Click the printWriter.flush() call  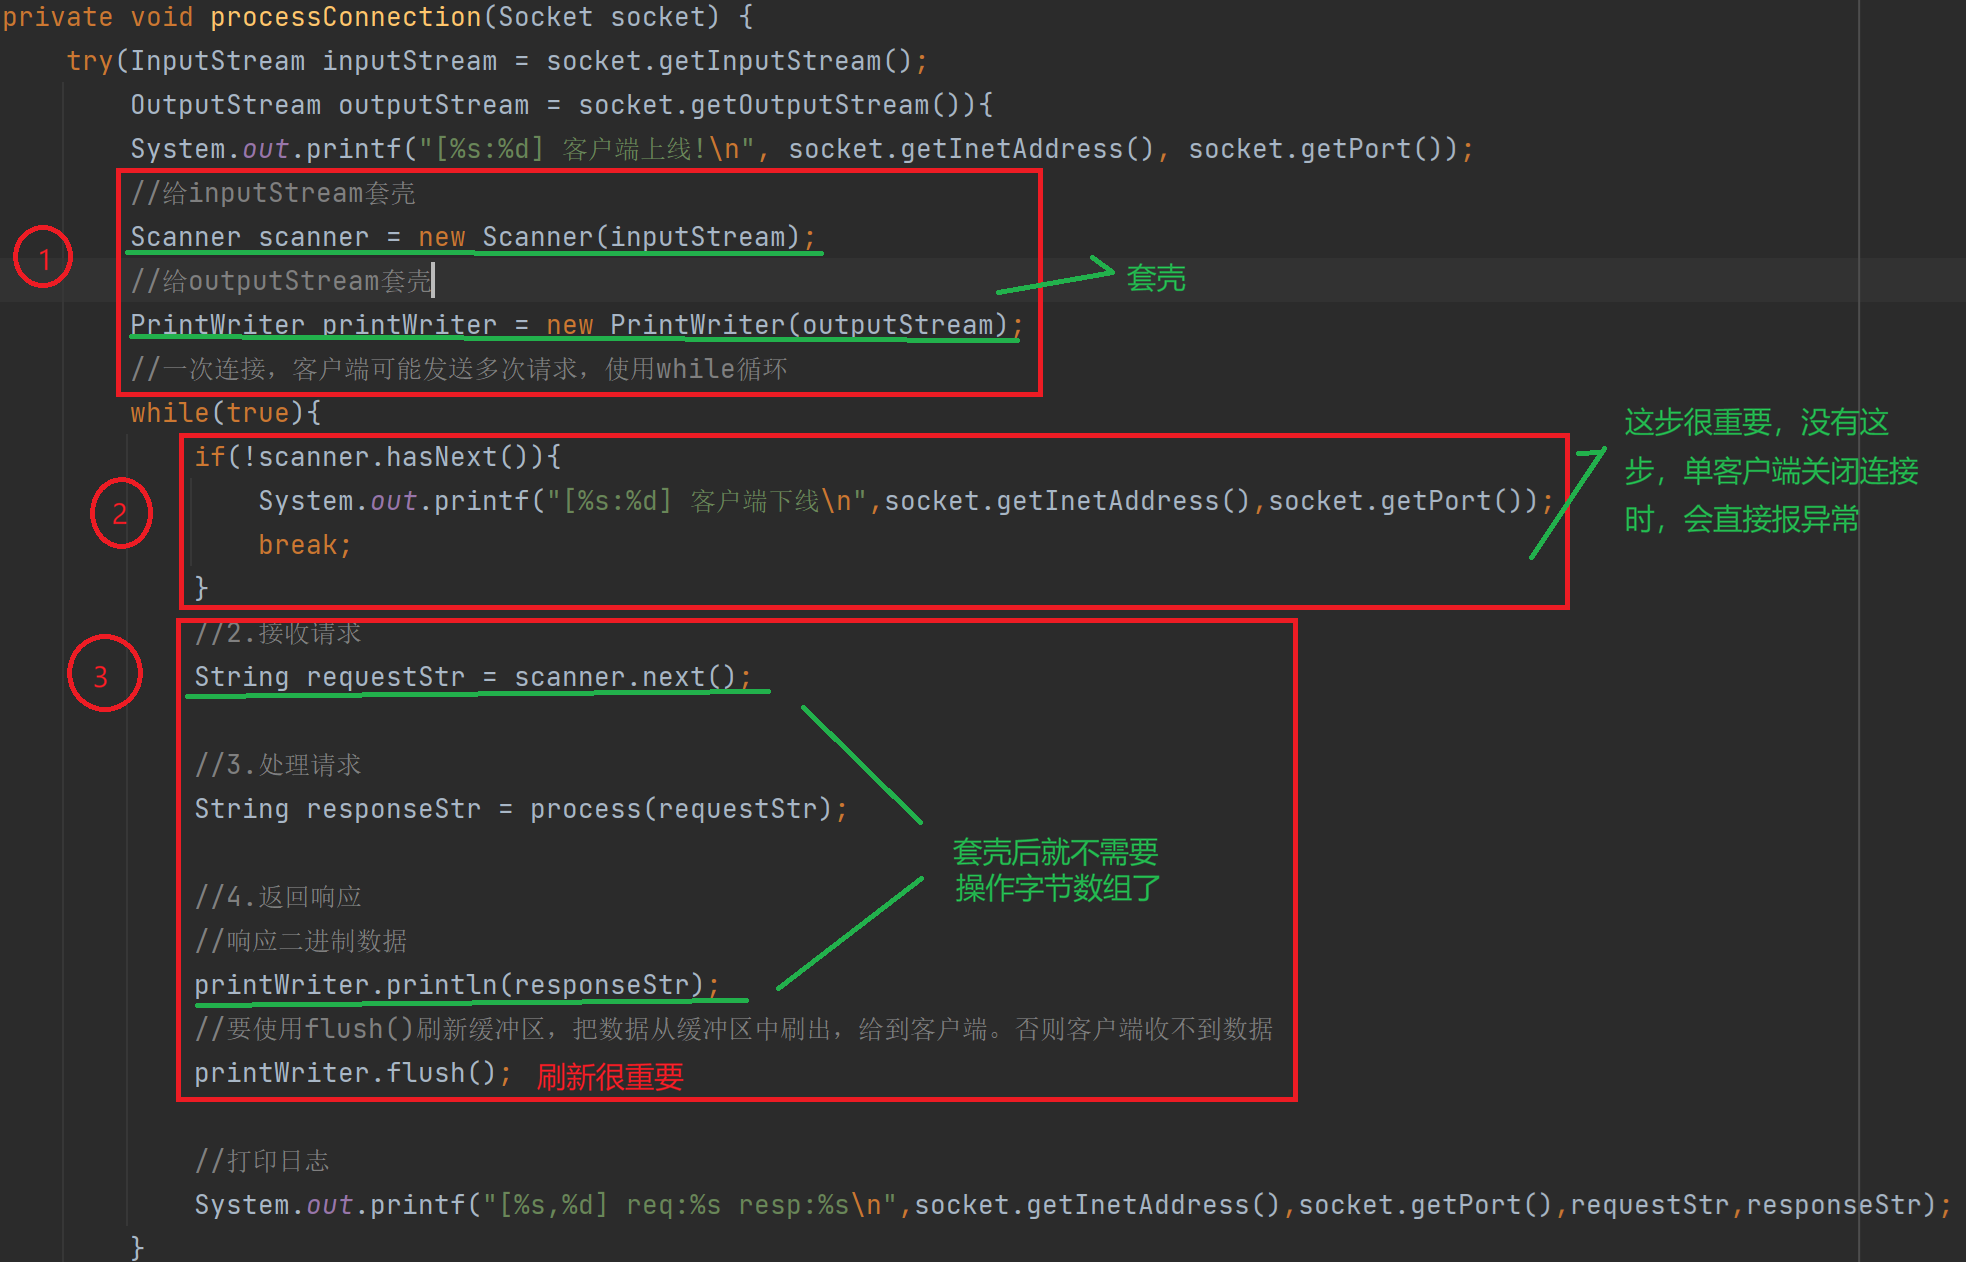345,1073
